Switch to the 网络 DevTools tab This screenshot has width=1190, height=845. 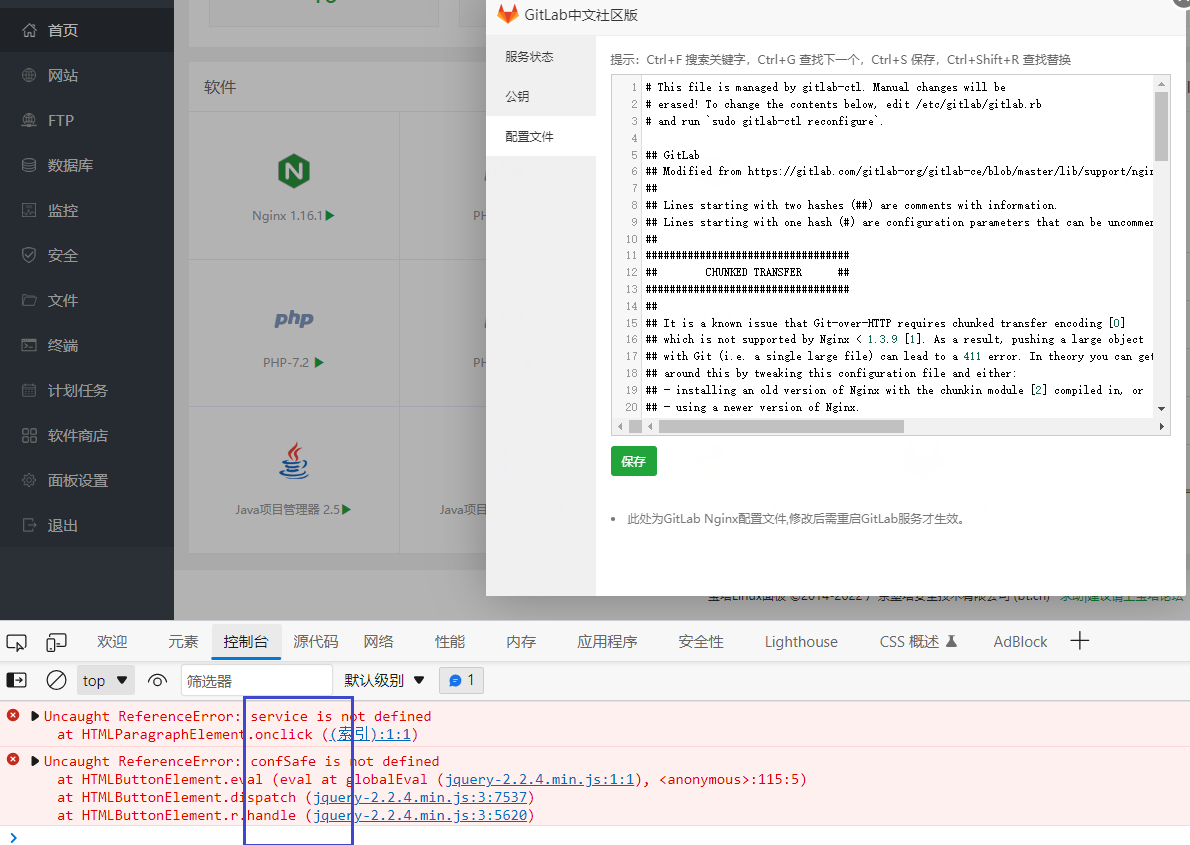point(379,642)
